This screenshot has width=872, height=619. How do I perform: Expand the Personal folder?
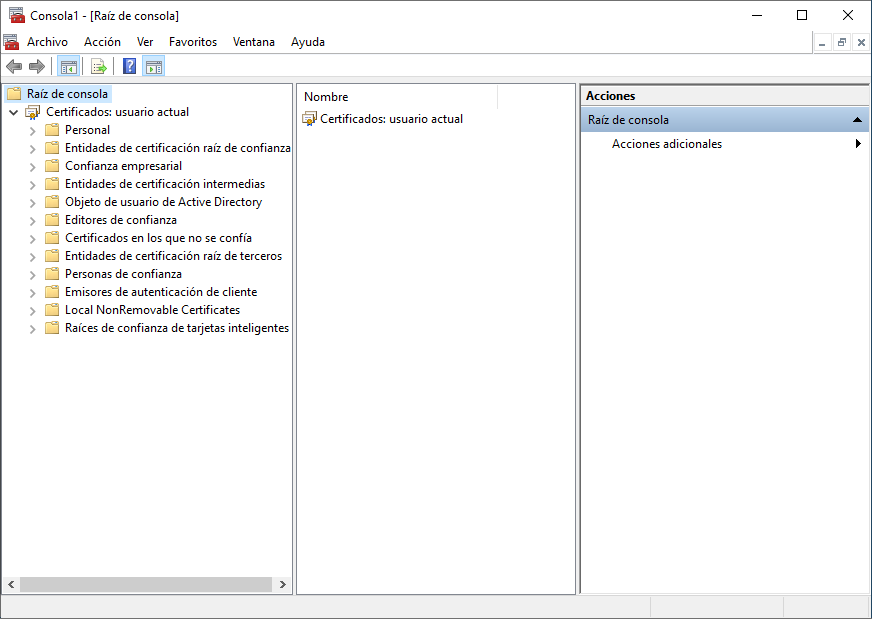[32, 130]
